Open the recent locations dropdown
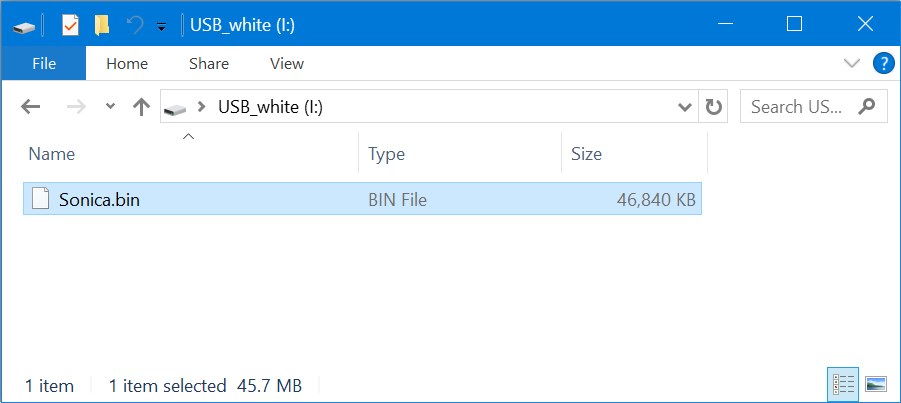 click(111, 106)
